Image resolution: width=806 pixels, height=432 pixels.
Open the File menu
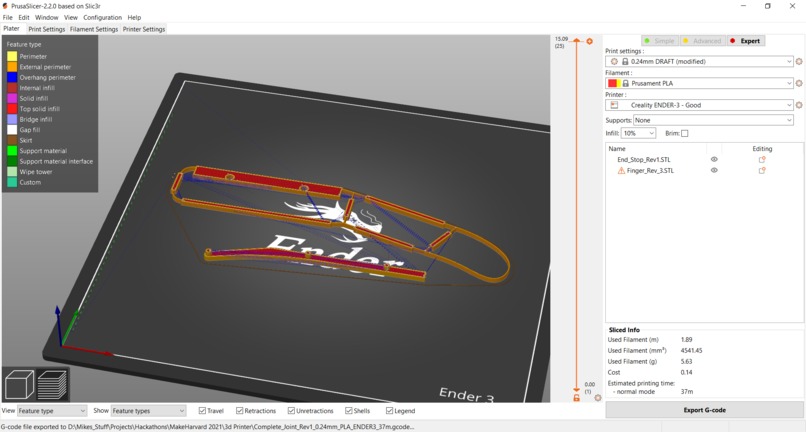tap(8, 17)
